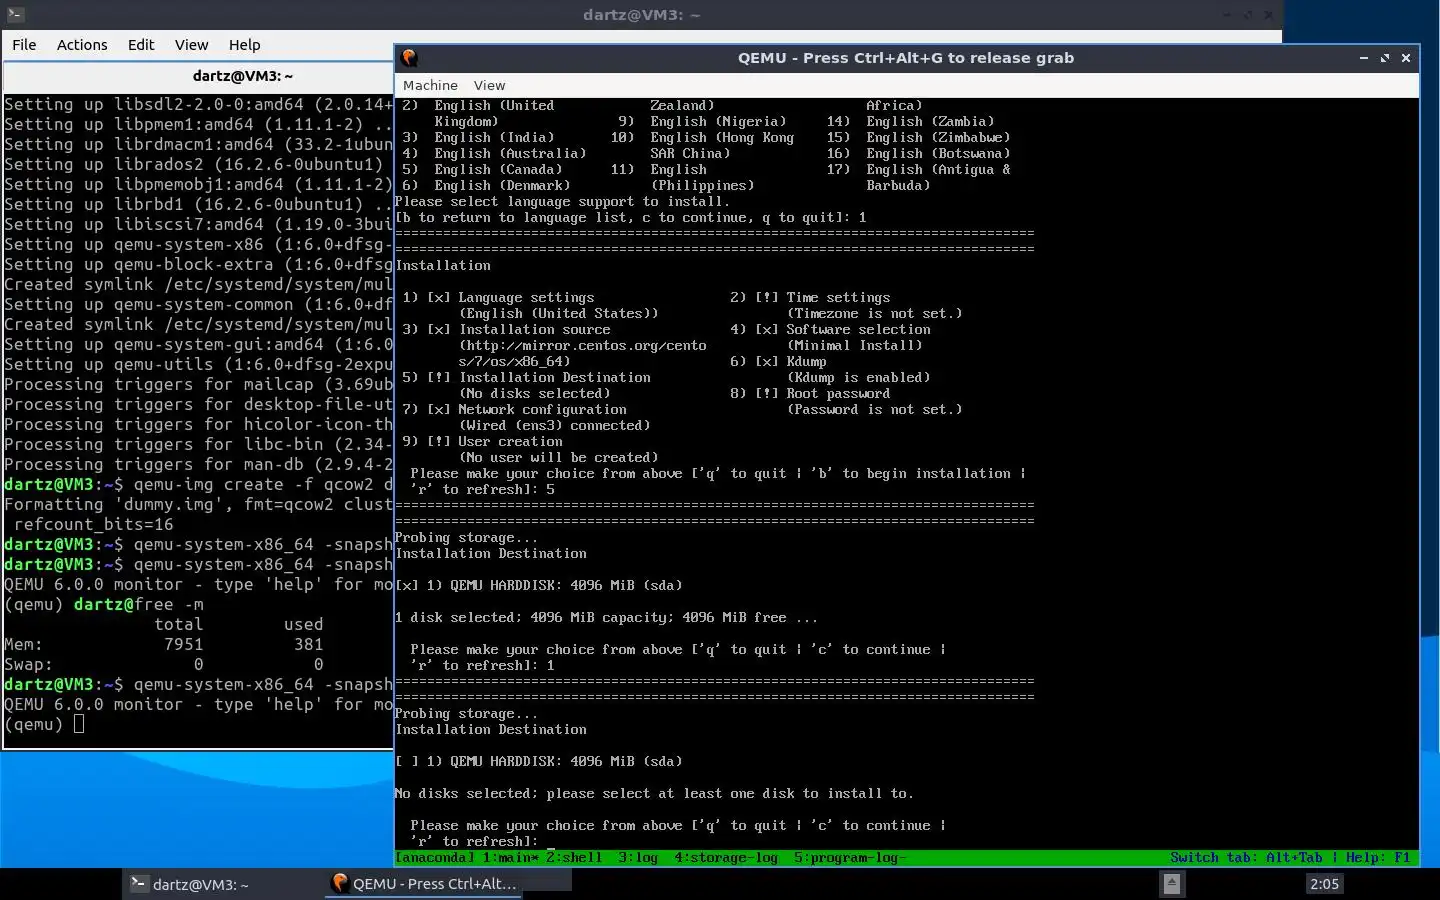This screenshot has height=900, width=1440.
Task: Click '5) [!] Installation Destination' menu line
Action: pyautogui.click(x=526, y=377)
